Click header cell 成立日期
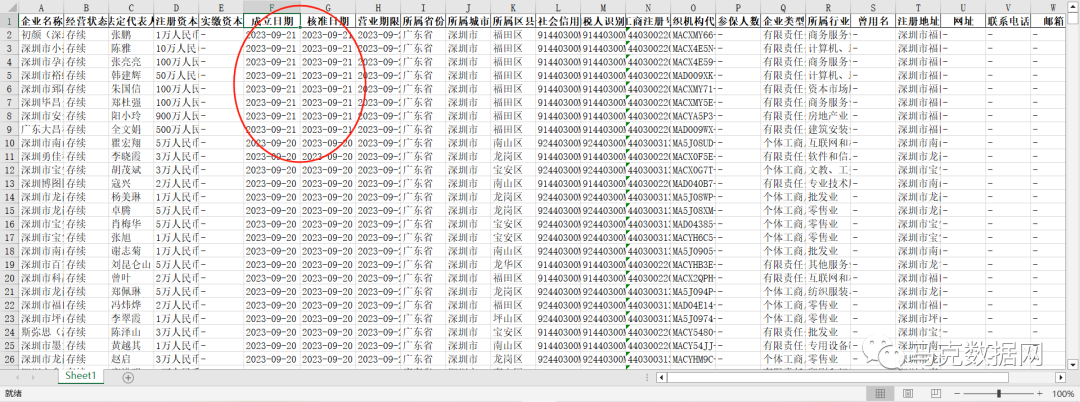Image resolution: width=1080 pixels, height=402 pixels. pos(271,21)
